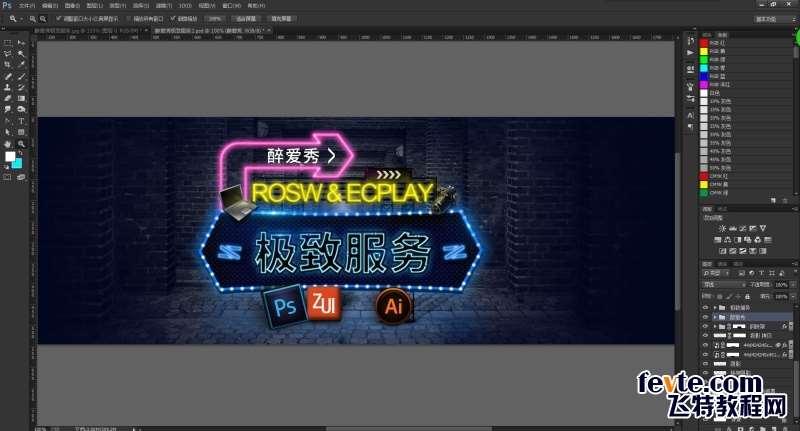This screenshot has width=800, height=431.
Task: Lock layer position in Layers panel
Action: (x=738, y=296)
